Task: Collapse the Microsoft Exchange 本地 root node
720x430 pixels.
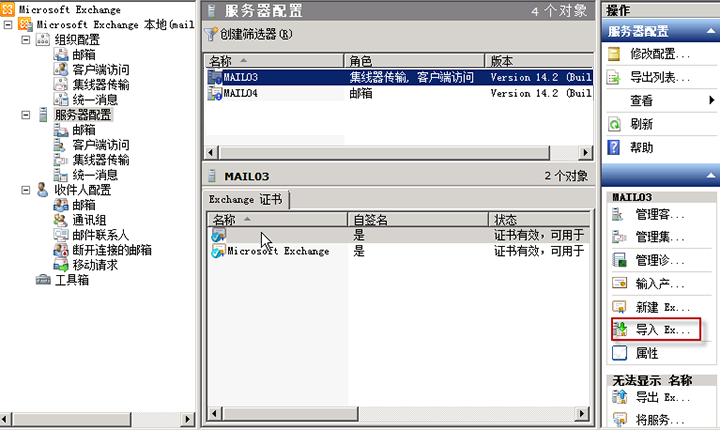Action: click(x=8, y=25)
